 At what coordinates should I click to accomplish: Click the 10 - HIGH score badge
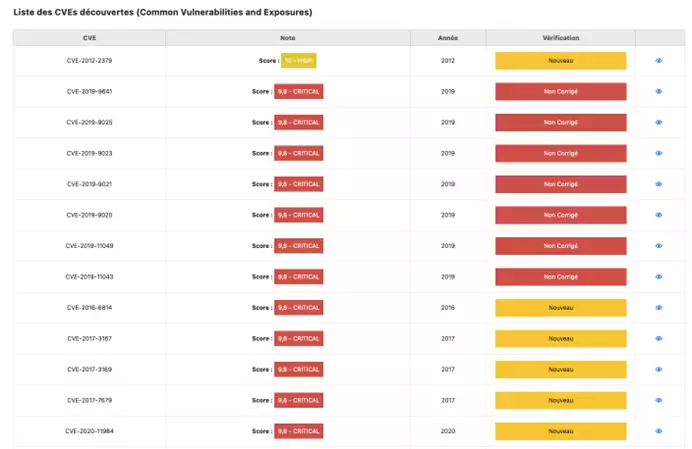click(x=299, y=60)
